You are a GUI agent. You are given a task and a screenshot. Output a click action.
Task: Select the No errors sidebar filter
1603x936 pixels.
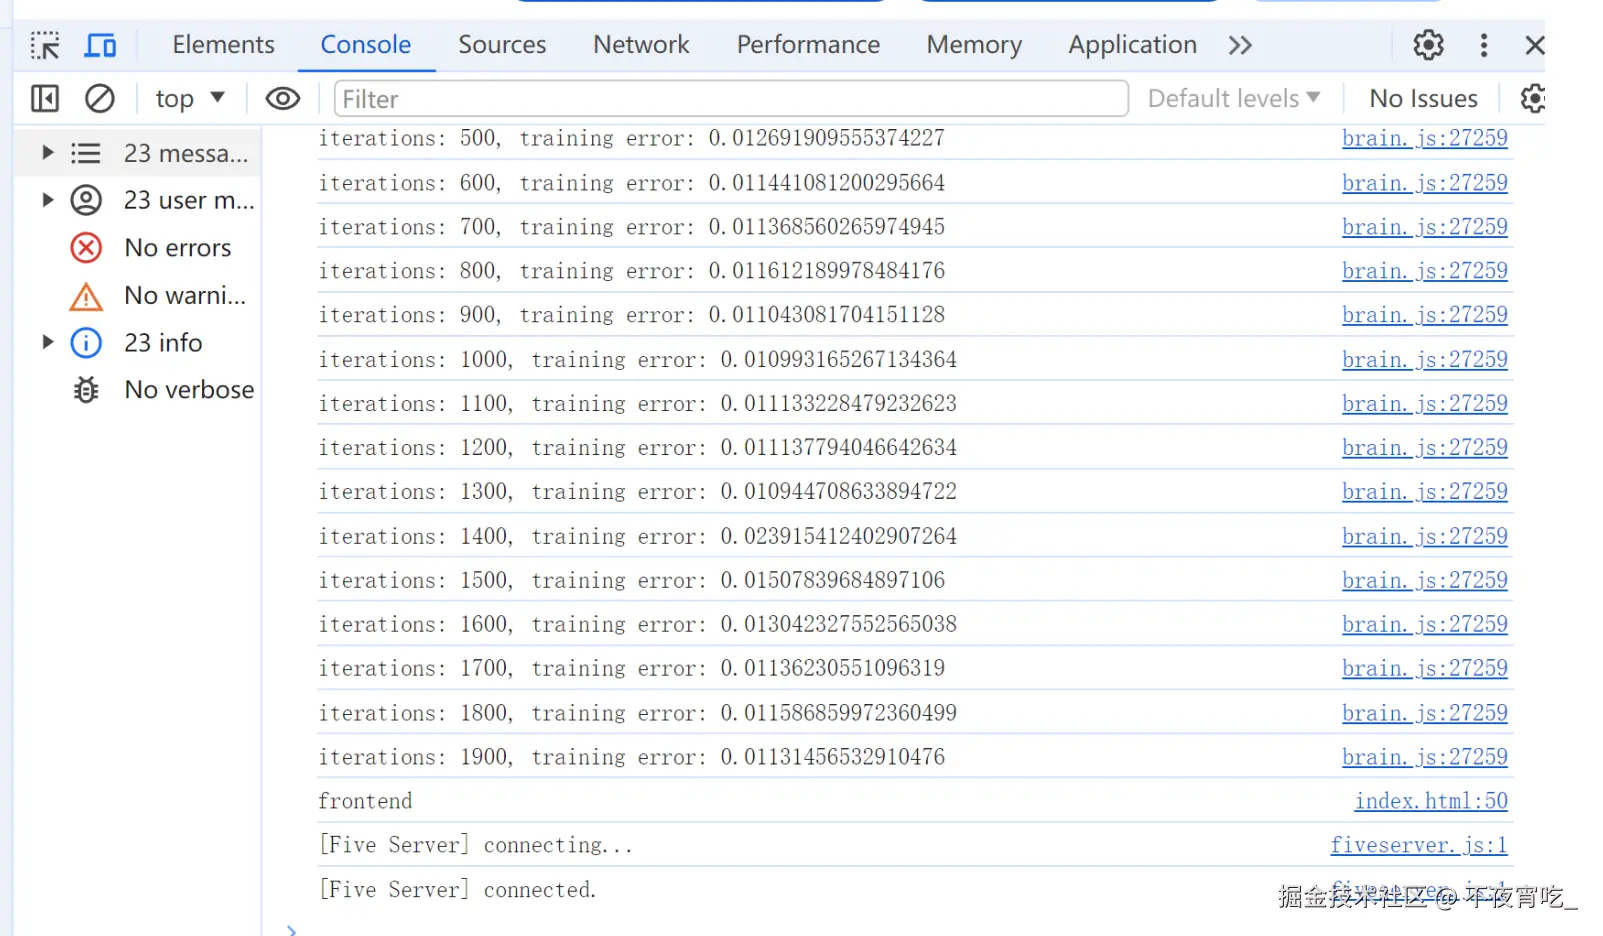138,248
